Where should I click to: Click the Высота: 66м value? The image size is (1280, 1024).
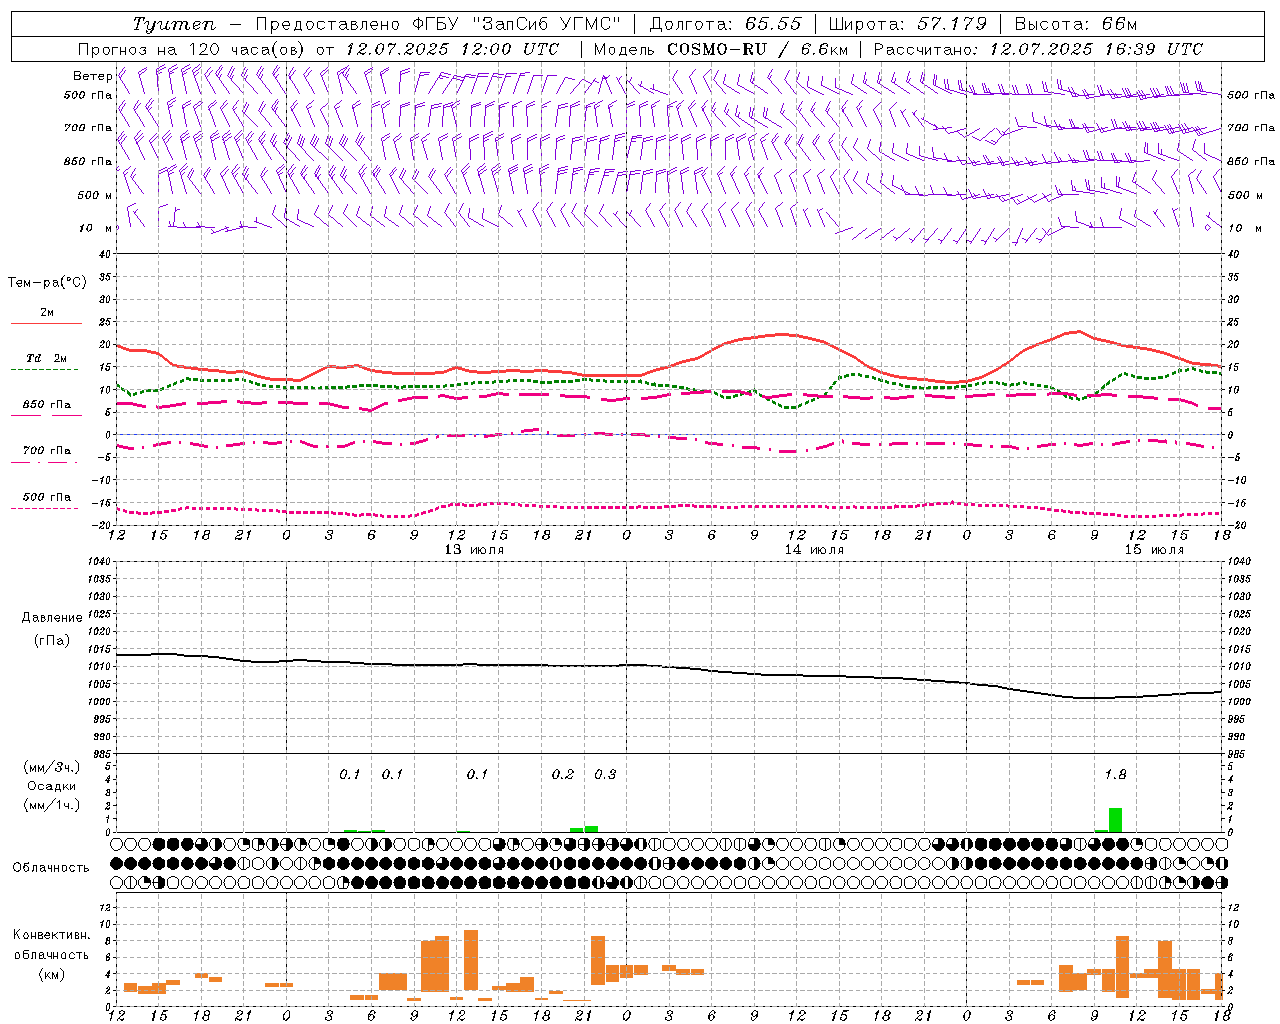coord(1076,24)
